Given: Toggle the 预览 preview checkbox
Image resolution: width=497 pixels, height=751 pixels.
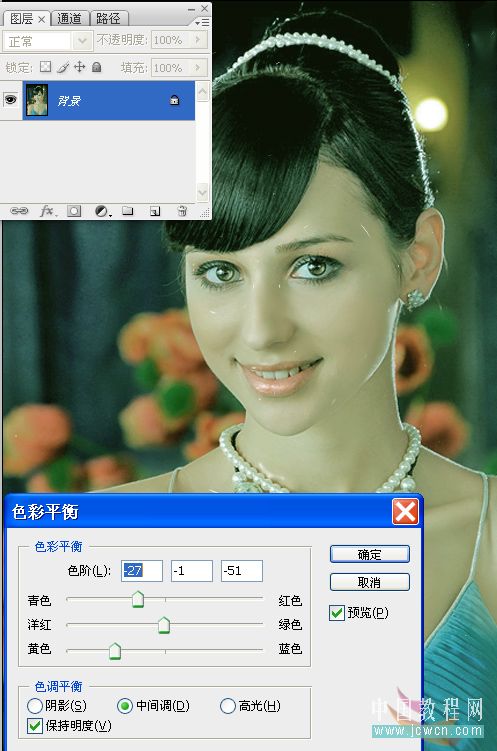Looking at the screenshot, I should tap(337, 613).
